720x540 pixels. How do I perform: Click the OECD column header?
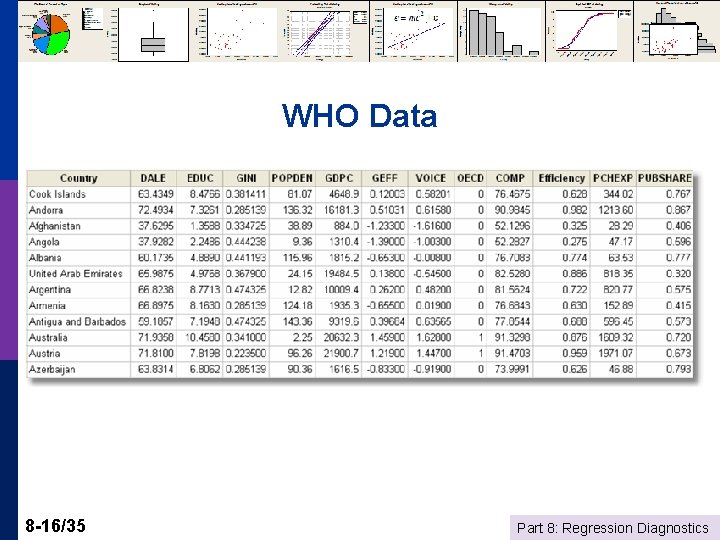(470, 178)
